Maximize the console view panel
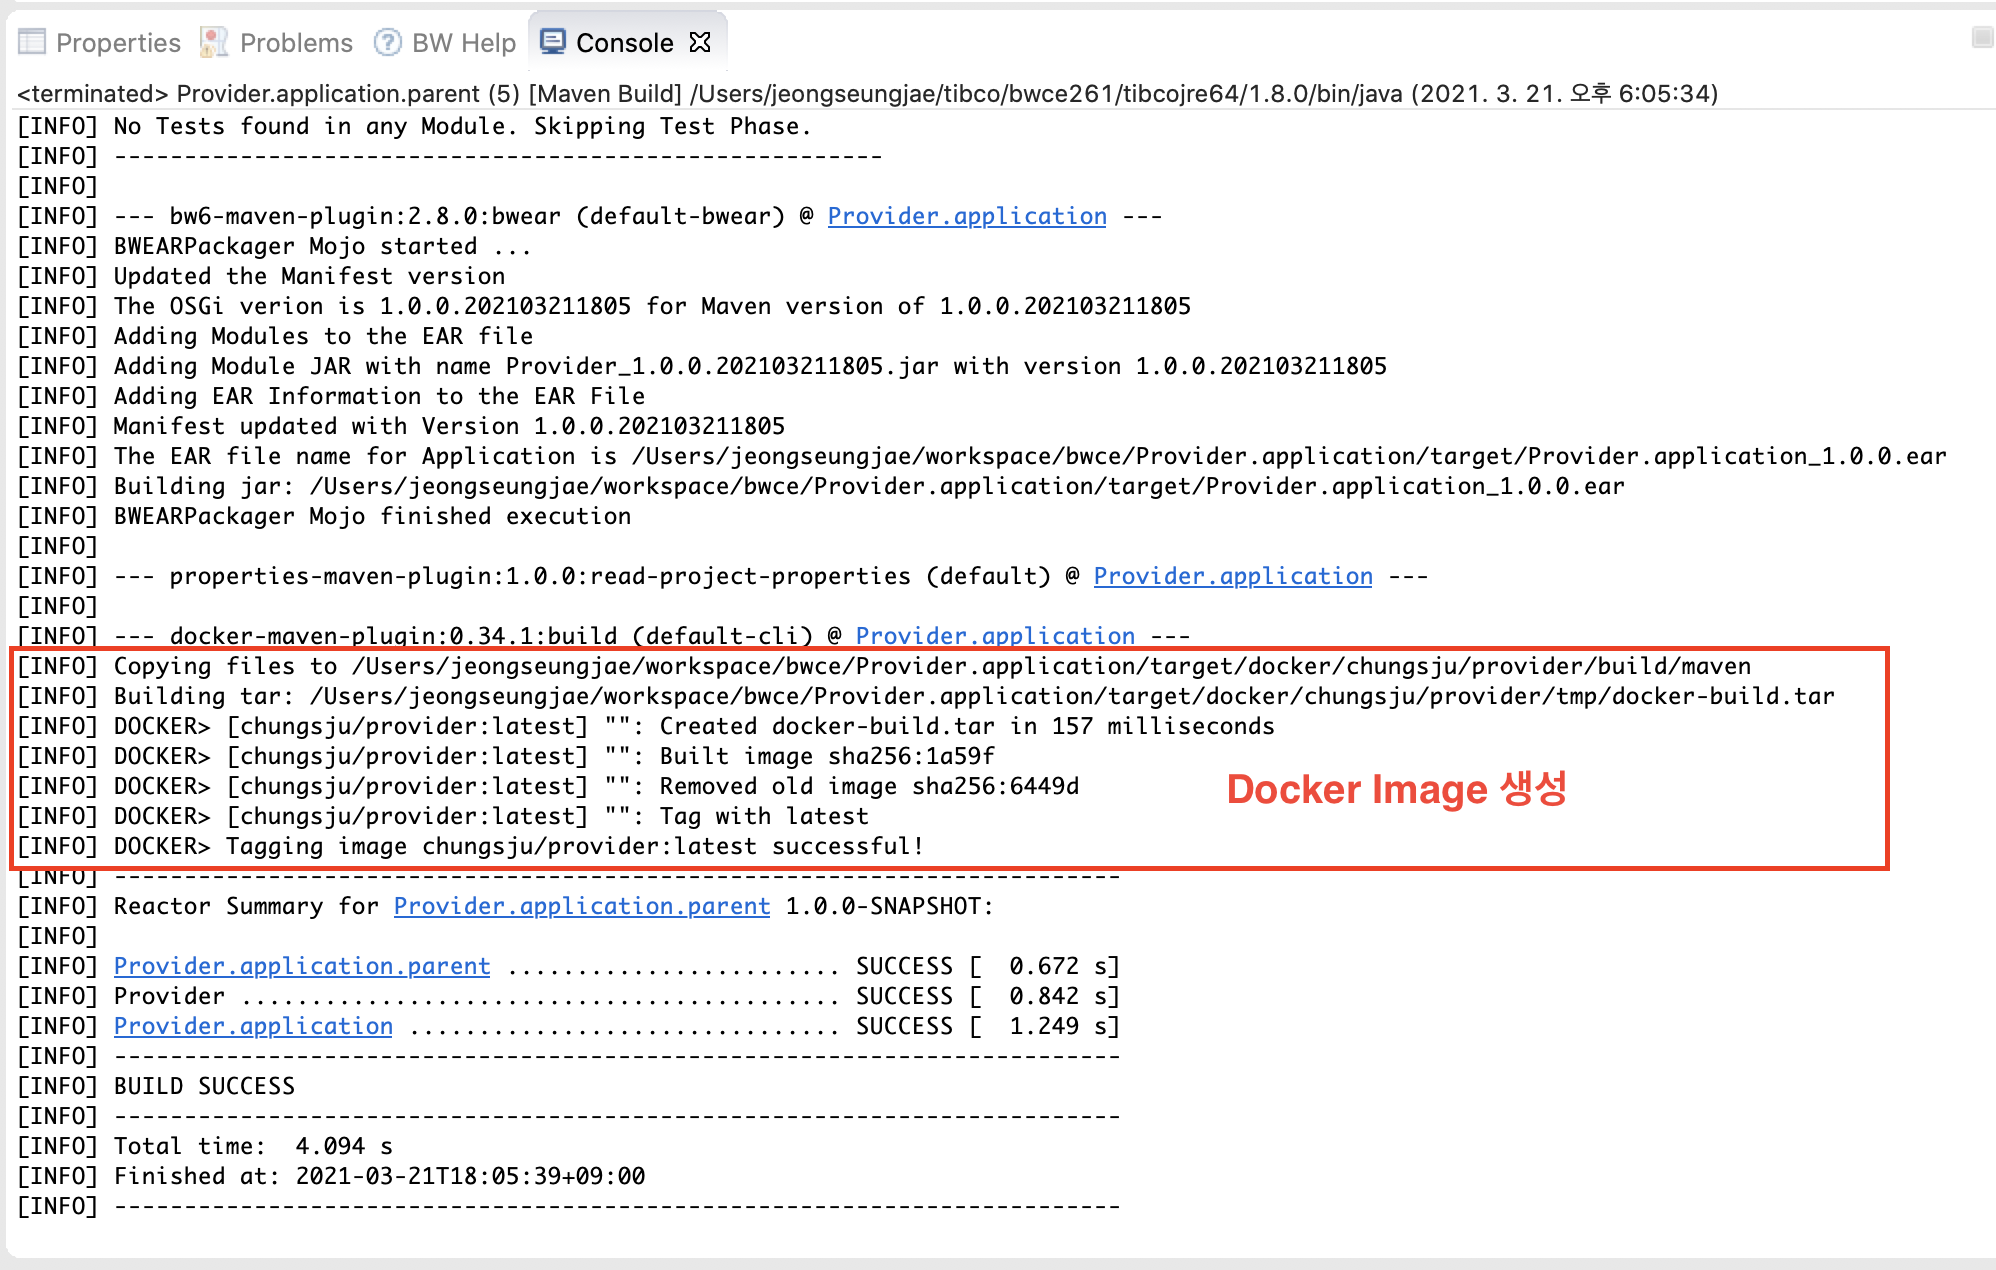 coord(1982,38)
